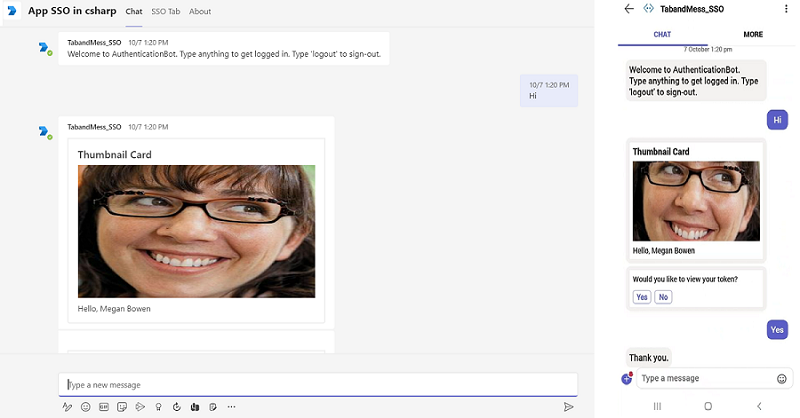Open the GIF picker
Image resolution: width=800 pixels, height=418 pixels.
pos(104,407)
